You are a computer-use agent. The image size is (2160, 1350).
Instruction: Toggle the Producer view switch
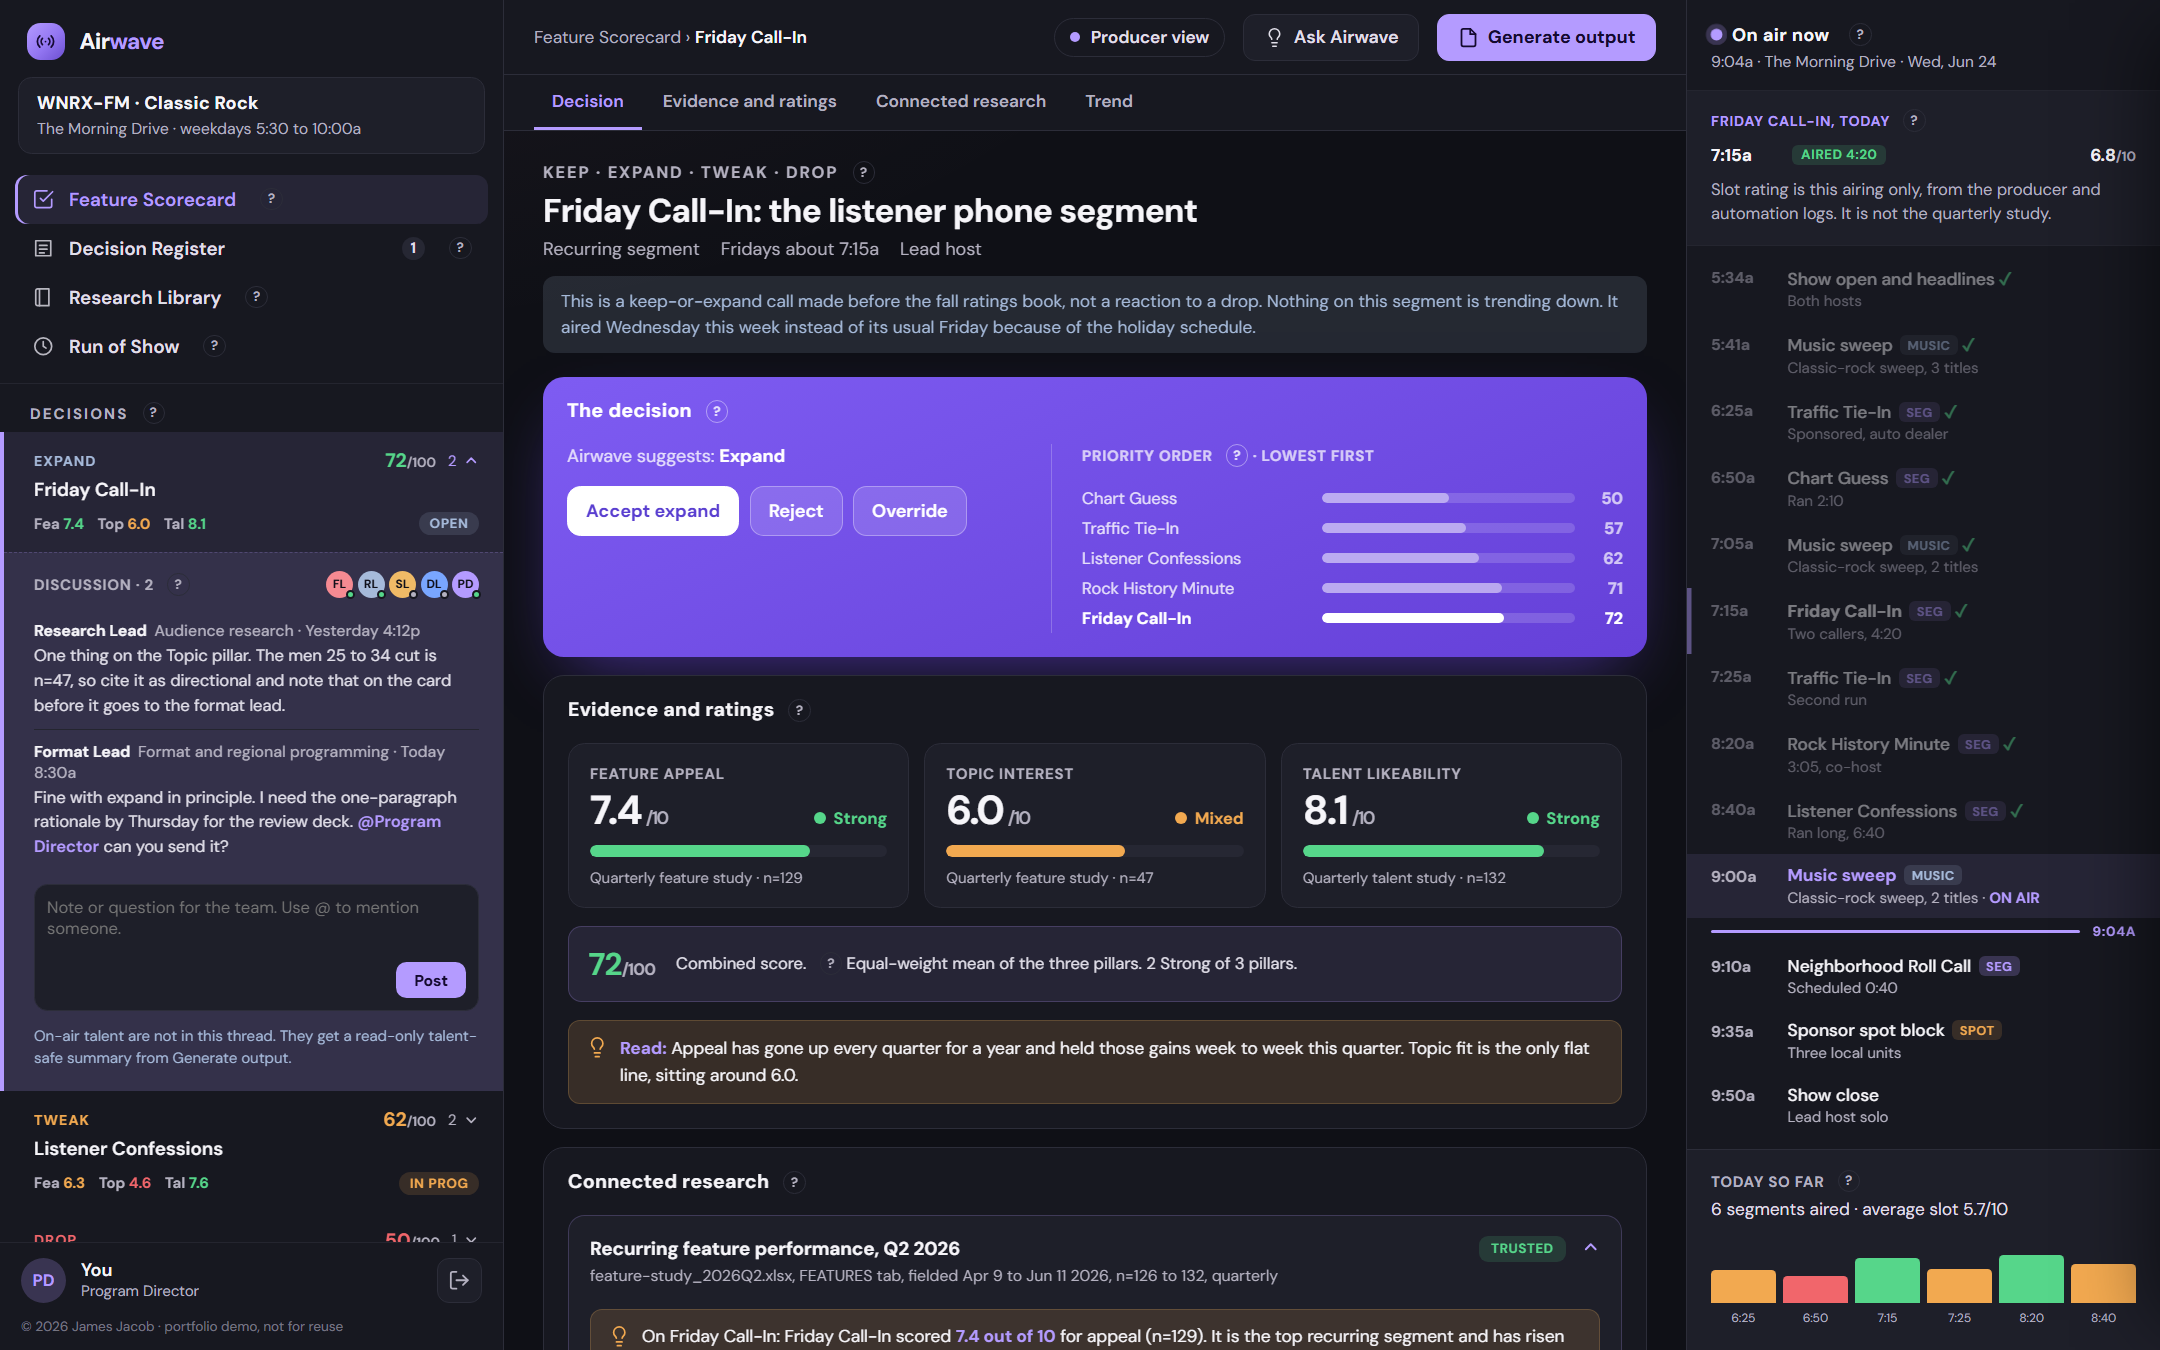(x=1139, y=37)
